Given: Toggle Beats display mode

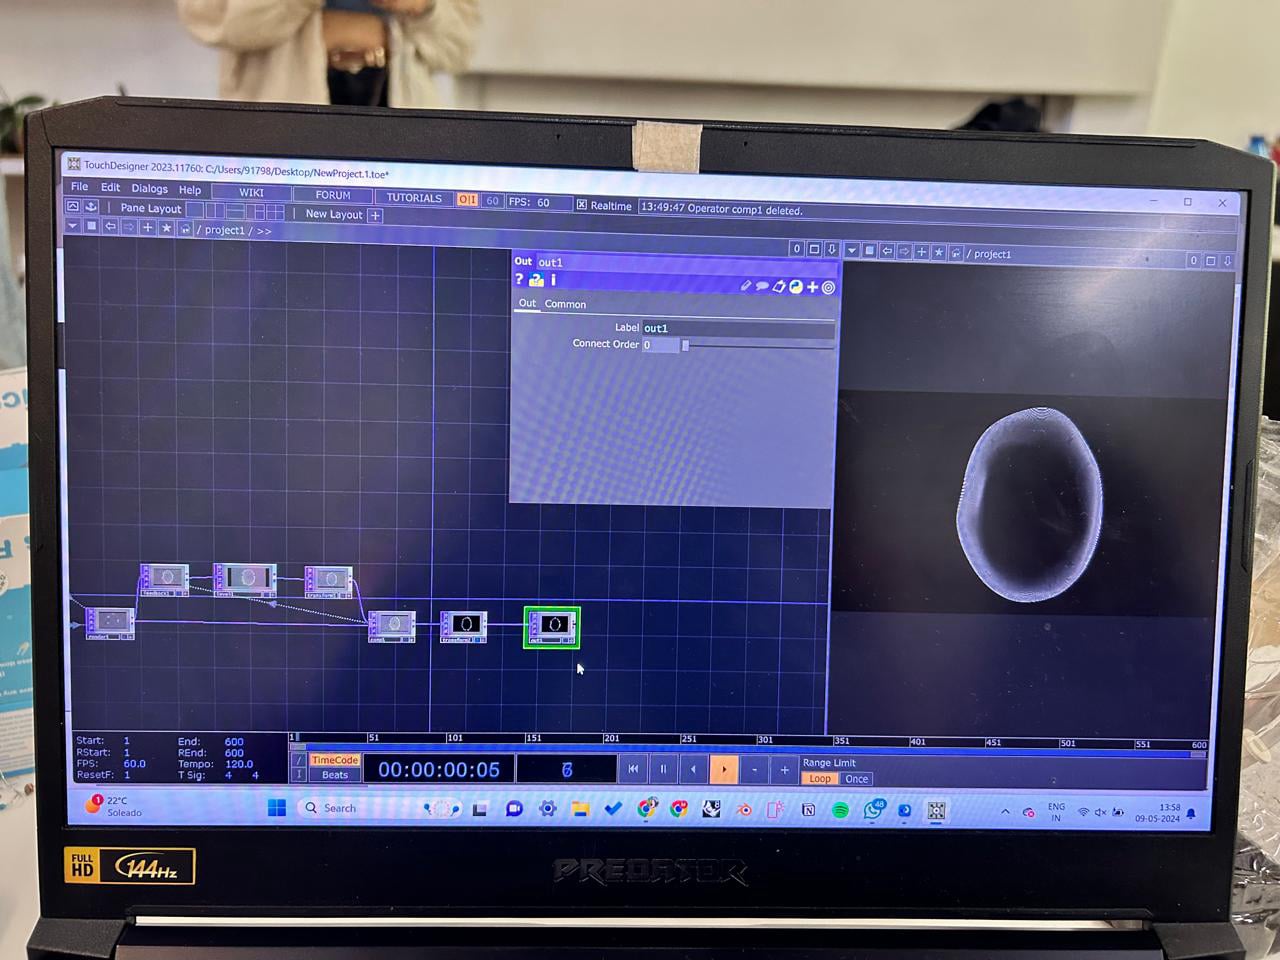Looking at the screenshot, I should point(335,775).
